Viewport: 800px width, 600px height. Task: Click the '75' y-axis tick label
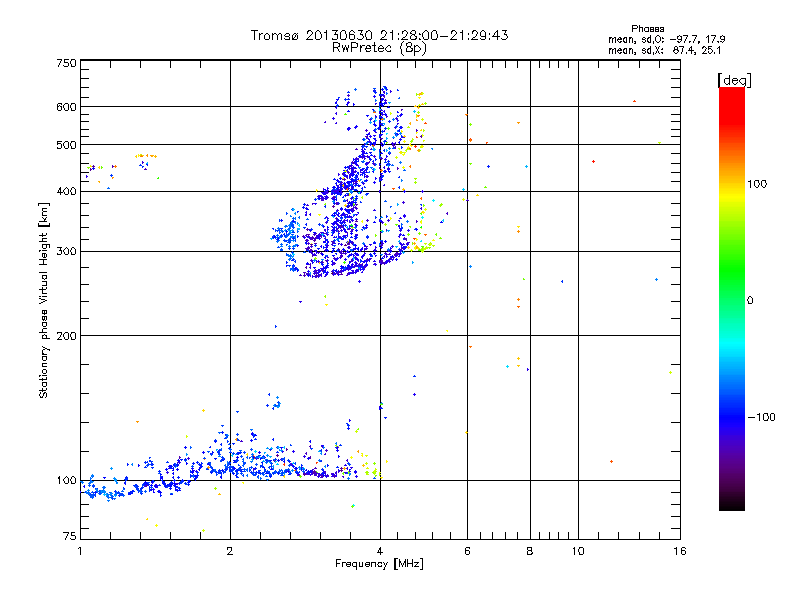(70, 536)
